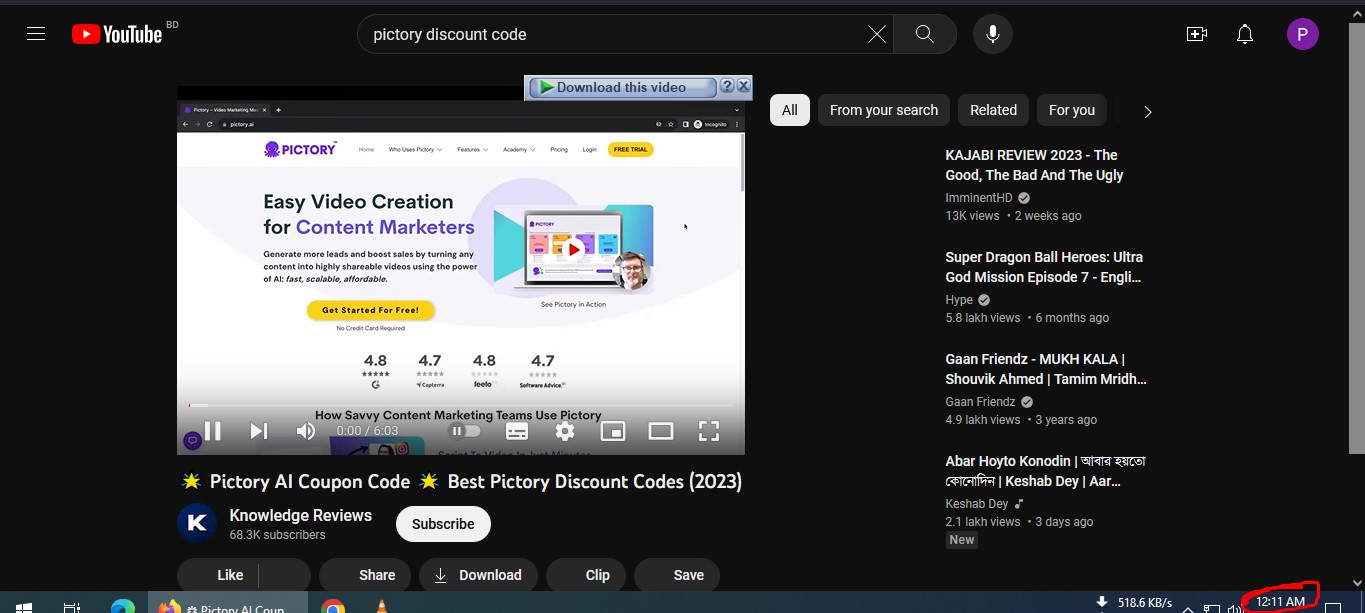Share the video

pyautogui.click(x=365, y=575)
